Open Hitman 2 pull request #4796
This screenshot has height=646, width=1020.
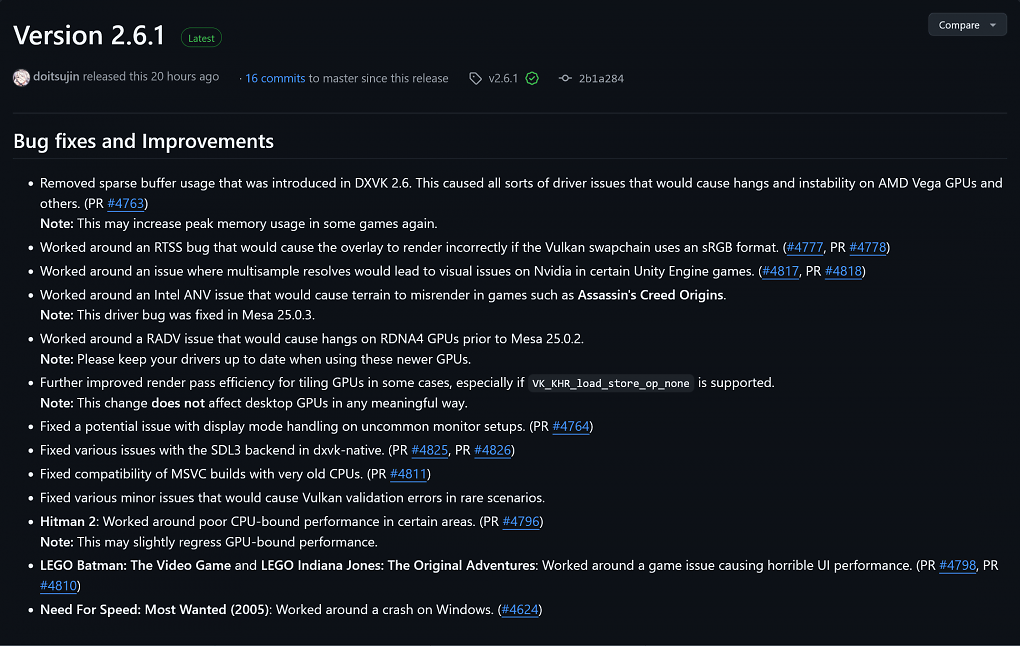point(521,521)
